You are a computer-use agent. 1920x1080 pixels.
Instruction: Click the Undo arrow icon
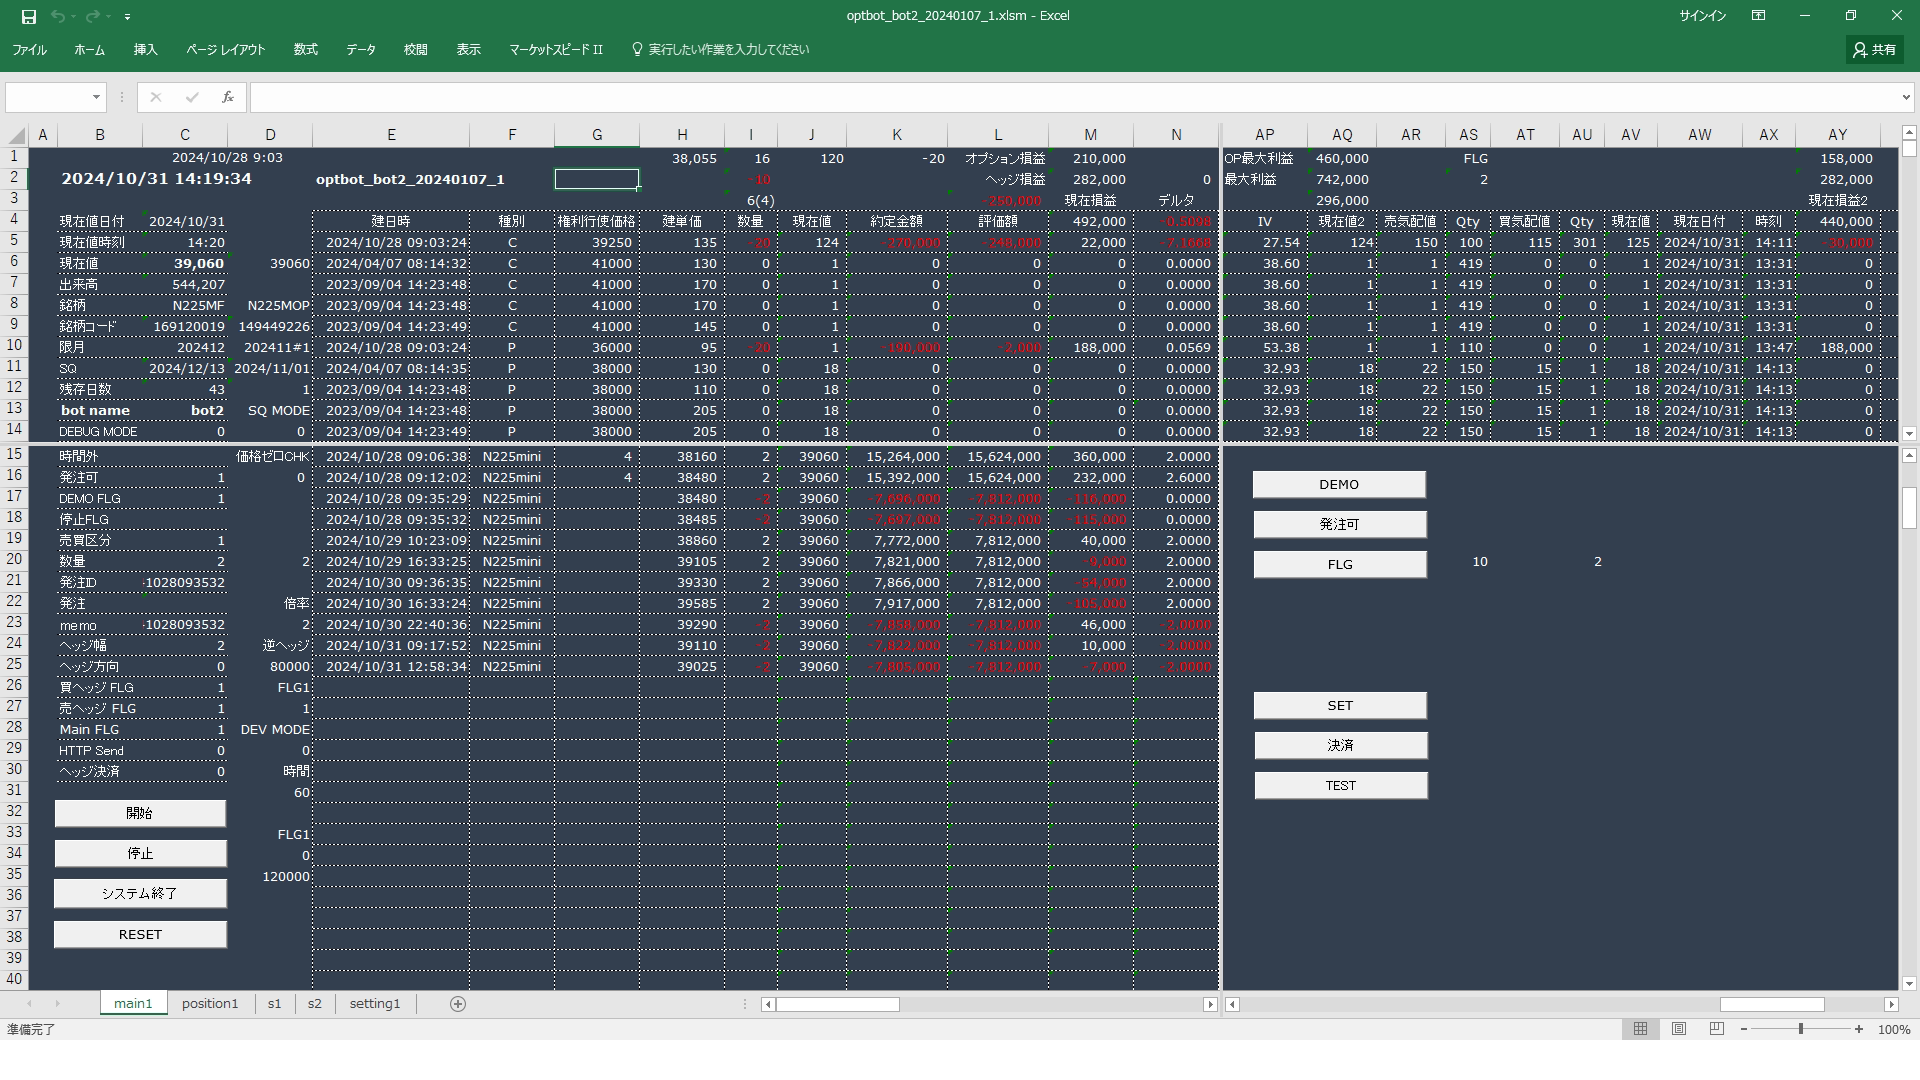coord(57,16)
